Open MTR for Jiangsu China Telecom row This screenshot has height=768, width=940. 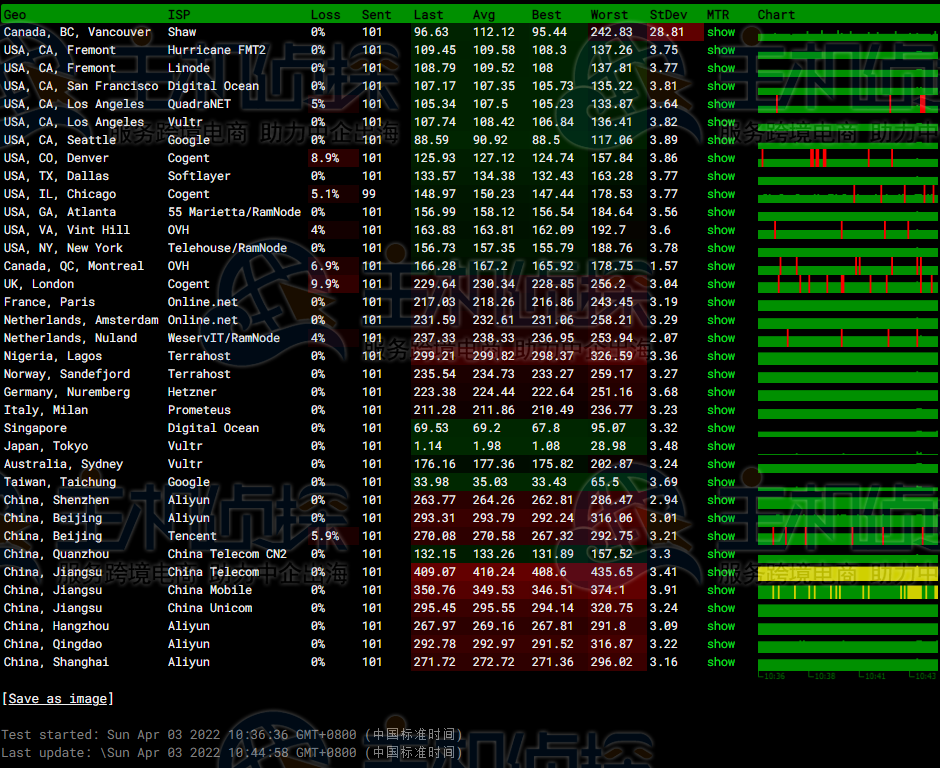(720, 572)
